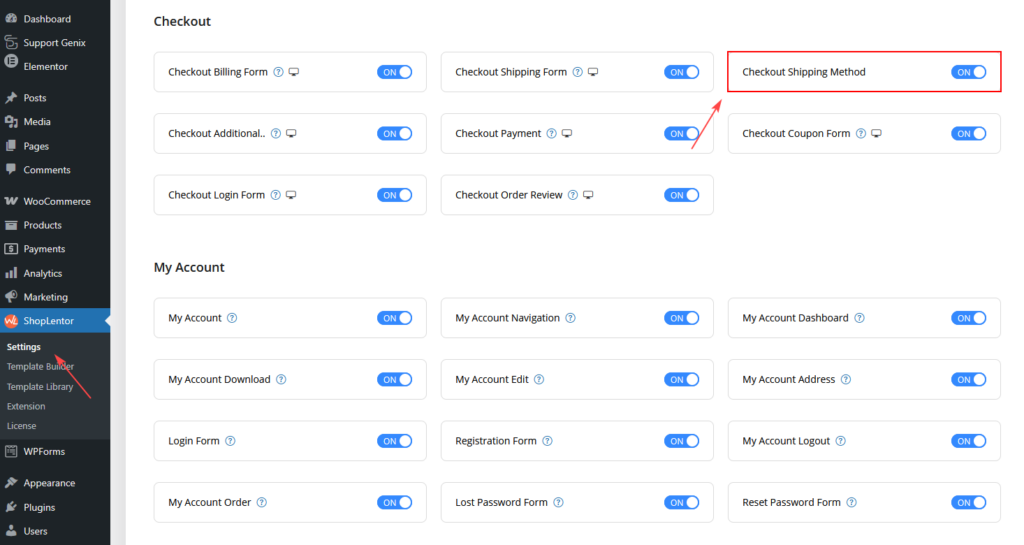Select the Checkout Shipping Form card label
The image size is (1024, 545).
(x=510, y=72)
